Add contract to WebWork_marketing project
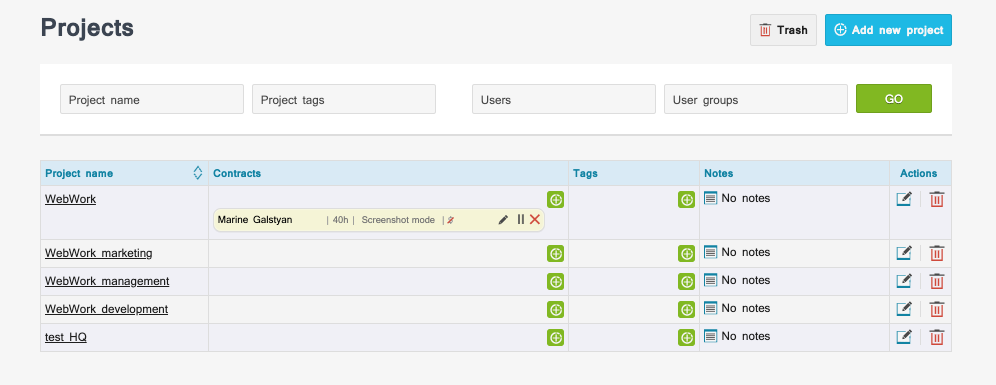Screen dimensions: 996x385 pyautogui.click(x=556, y=253)
